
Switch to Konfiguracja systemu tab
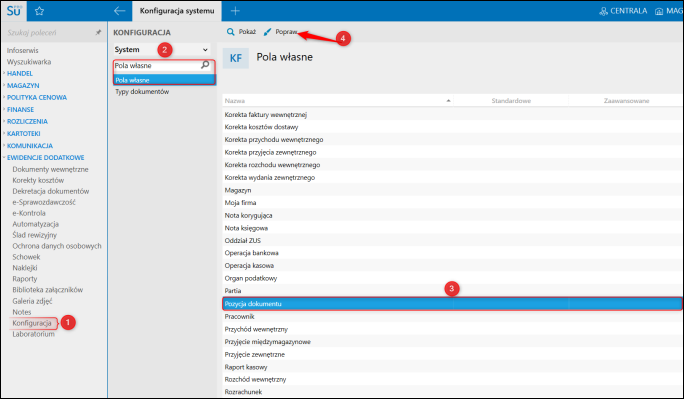[x=177, y=11]
